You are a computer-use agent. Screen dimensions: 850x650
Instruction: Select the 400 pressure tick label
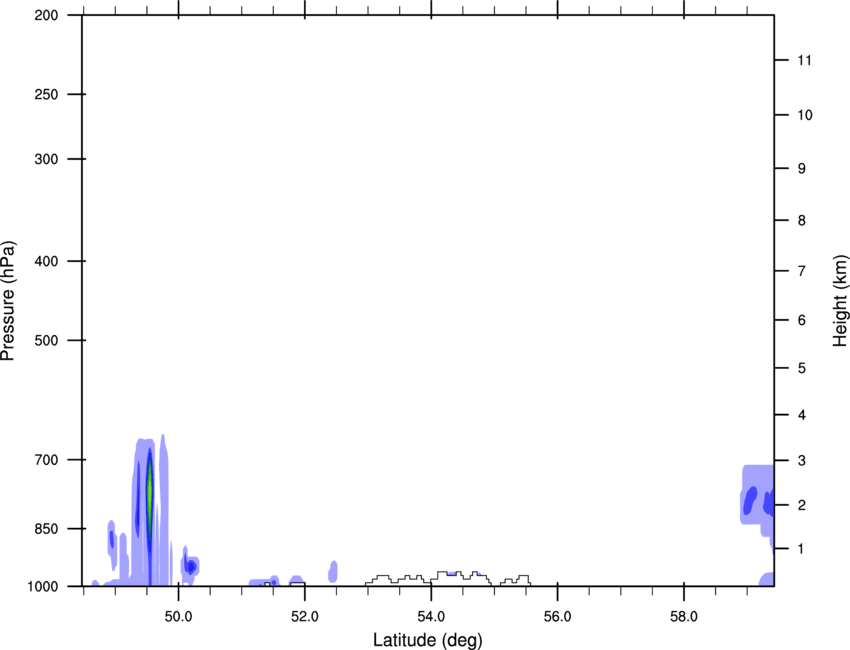[46, 261]
